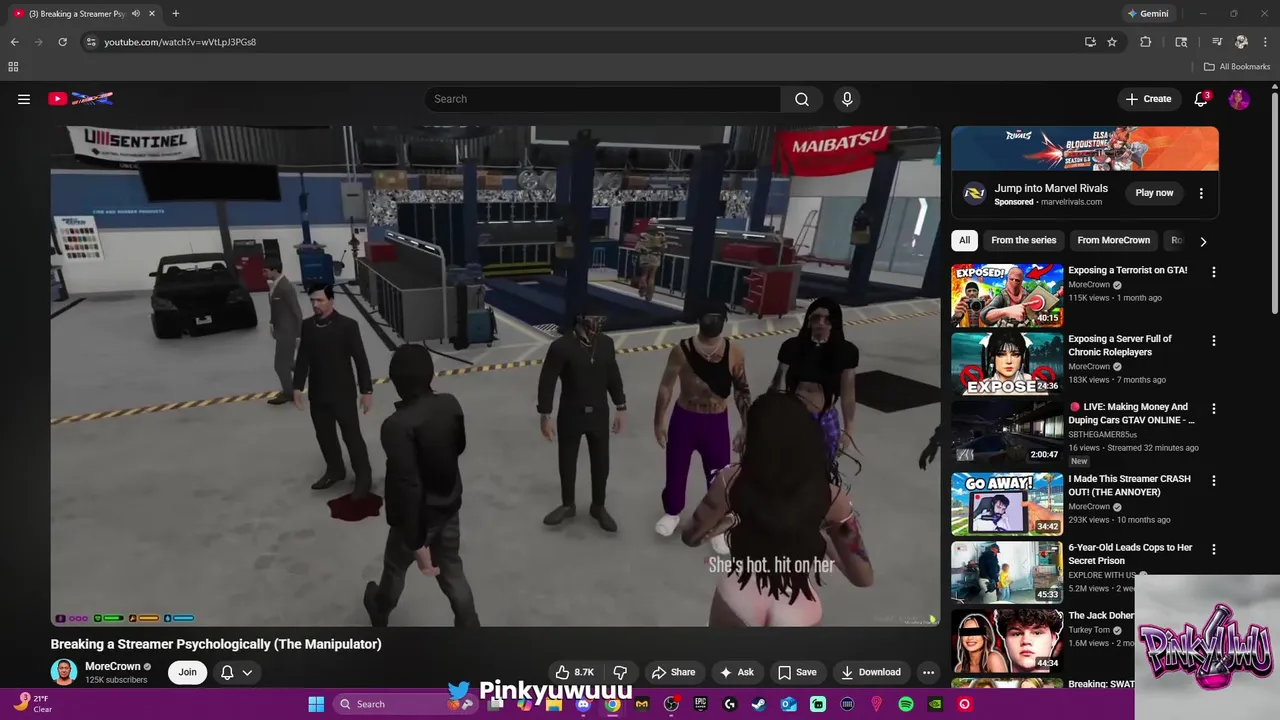This screenshot has width=1280, height=720.
Task: View site information icon in address bar
Action: [x=91, y=42]
